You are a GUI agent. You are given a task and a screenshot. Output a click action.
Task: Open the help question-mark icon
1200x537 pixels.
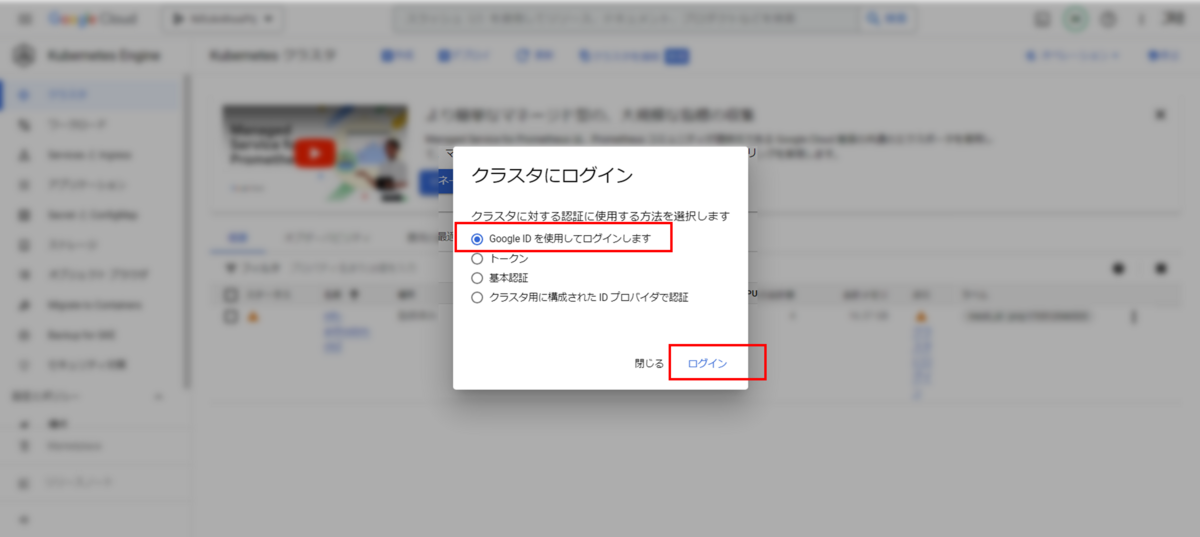point(1108,19)
